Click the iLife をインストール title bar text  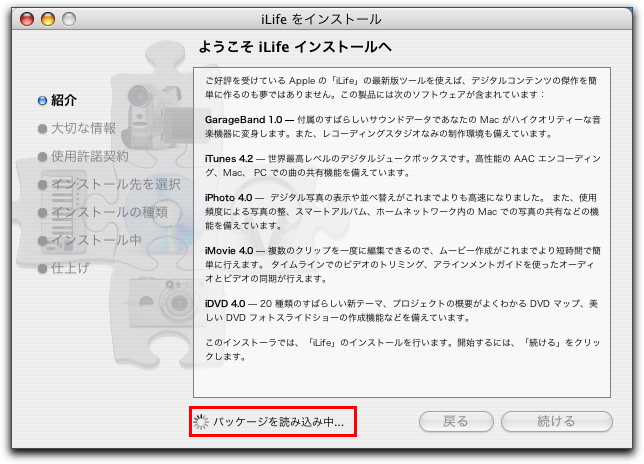point(321,19)
